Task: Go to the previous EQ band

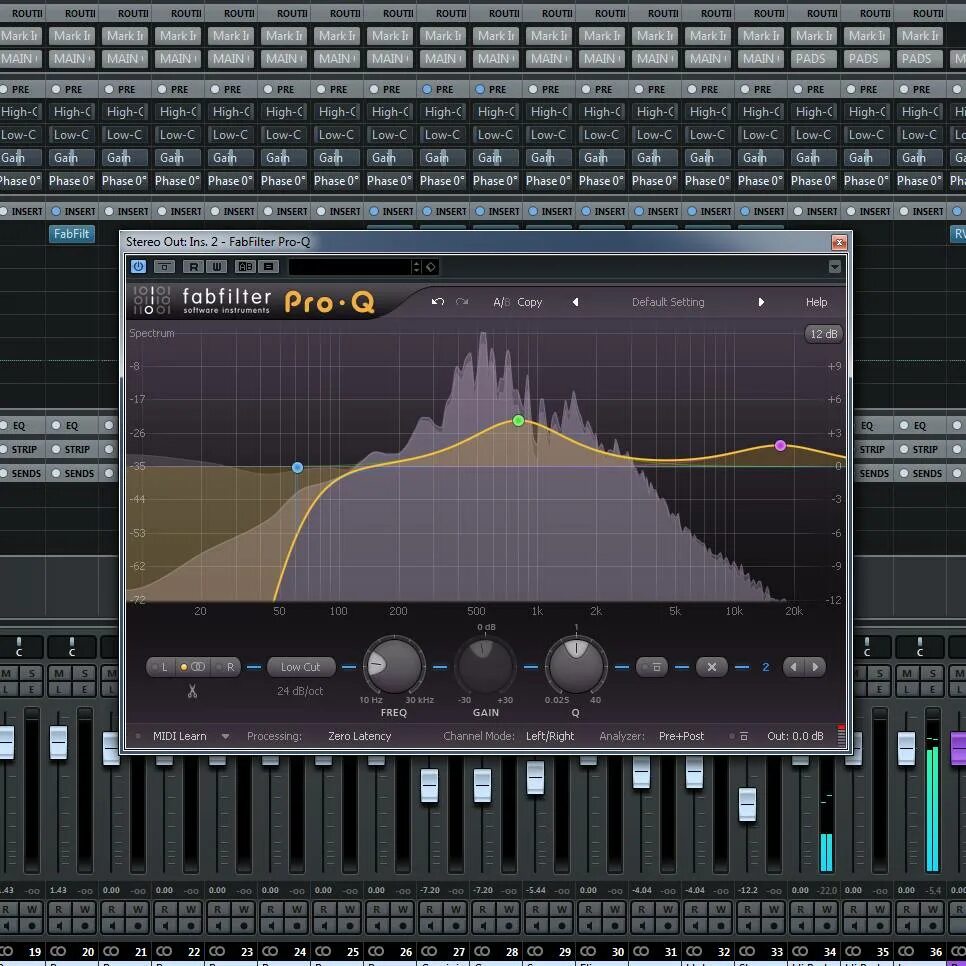Action: [794, 667]
